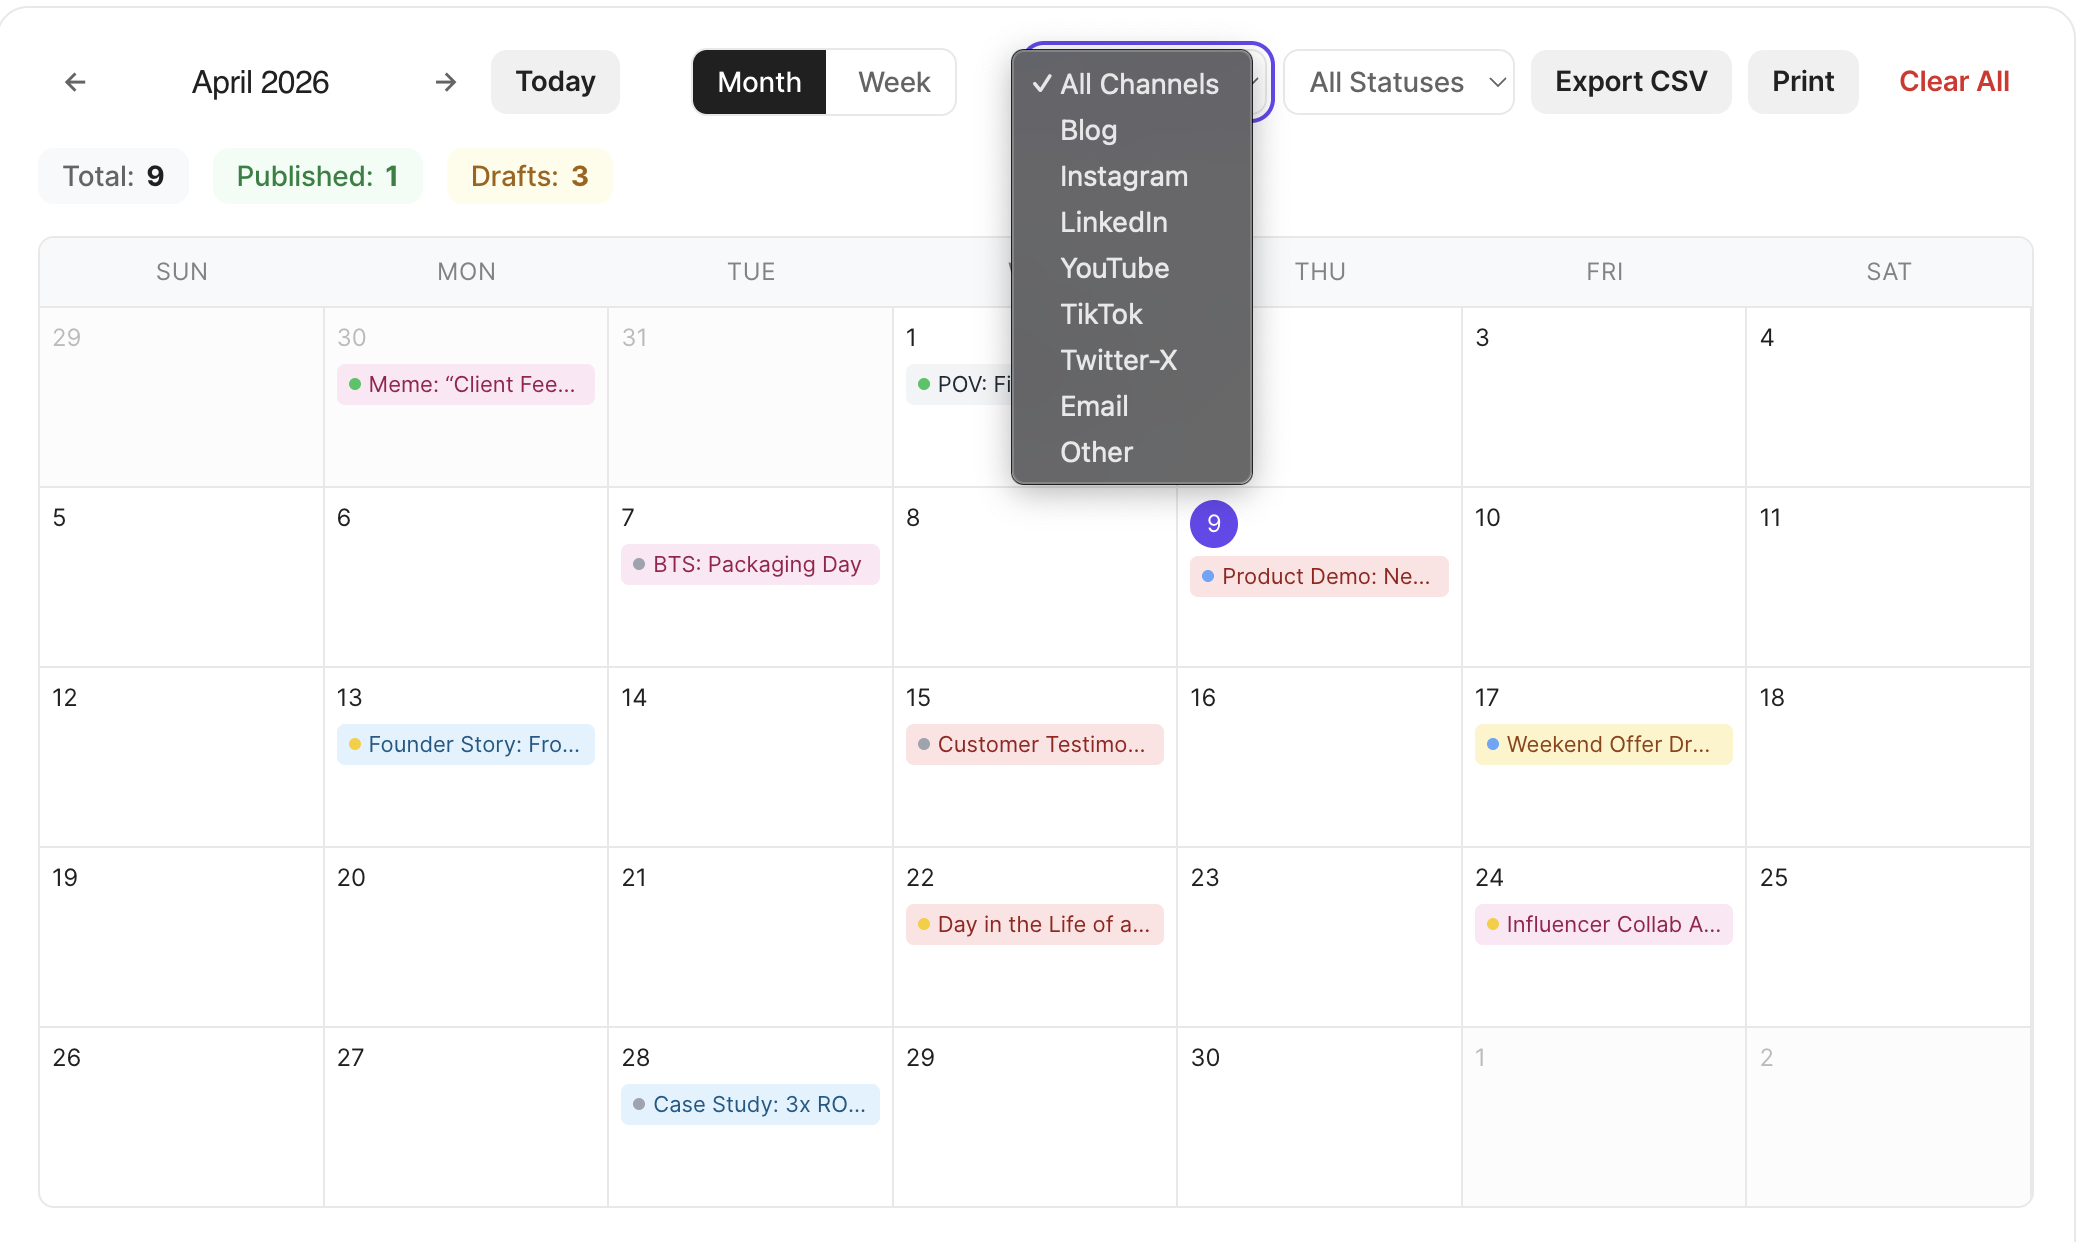The image size is (2076, 1242).
Task: Select All Channels in the dropdown
Action: tap(1138, 84)
